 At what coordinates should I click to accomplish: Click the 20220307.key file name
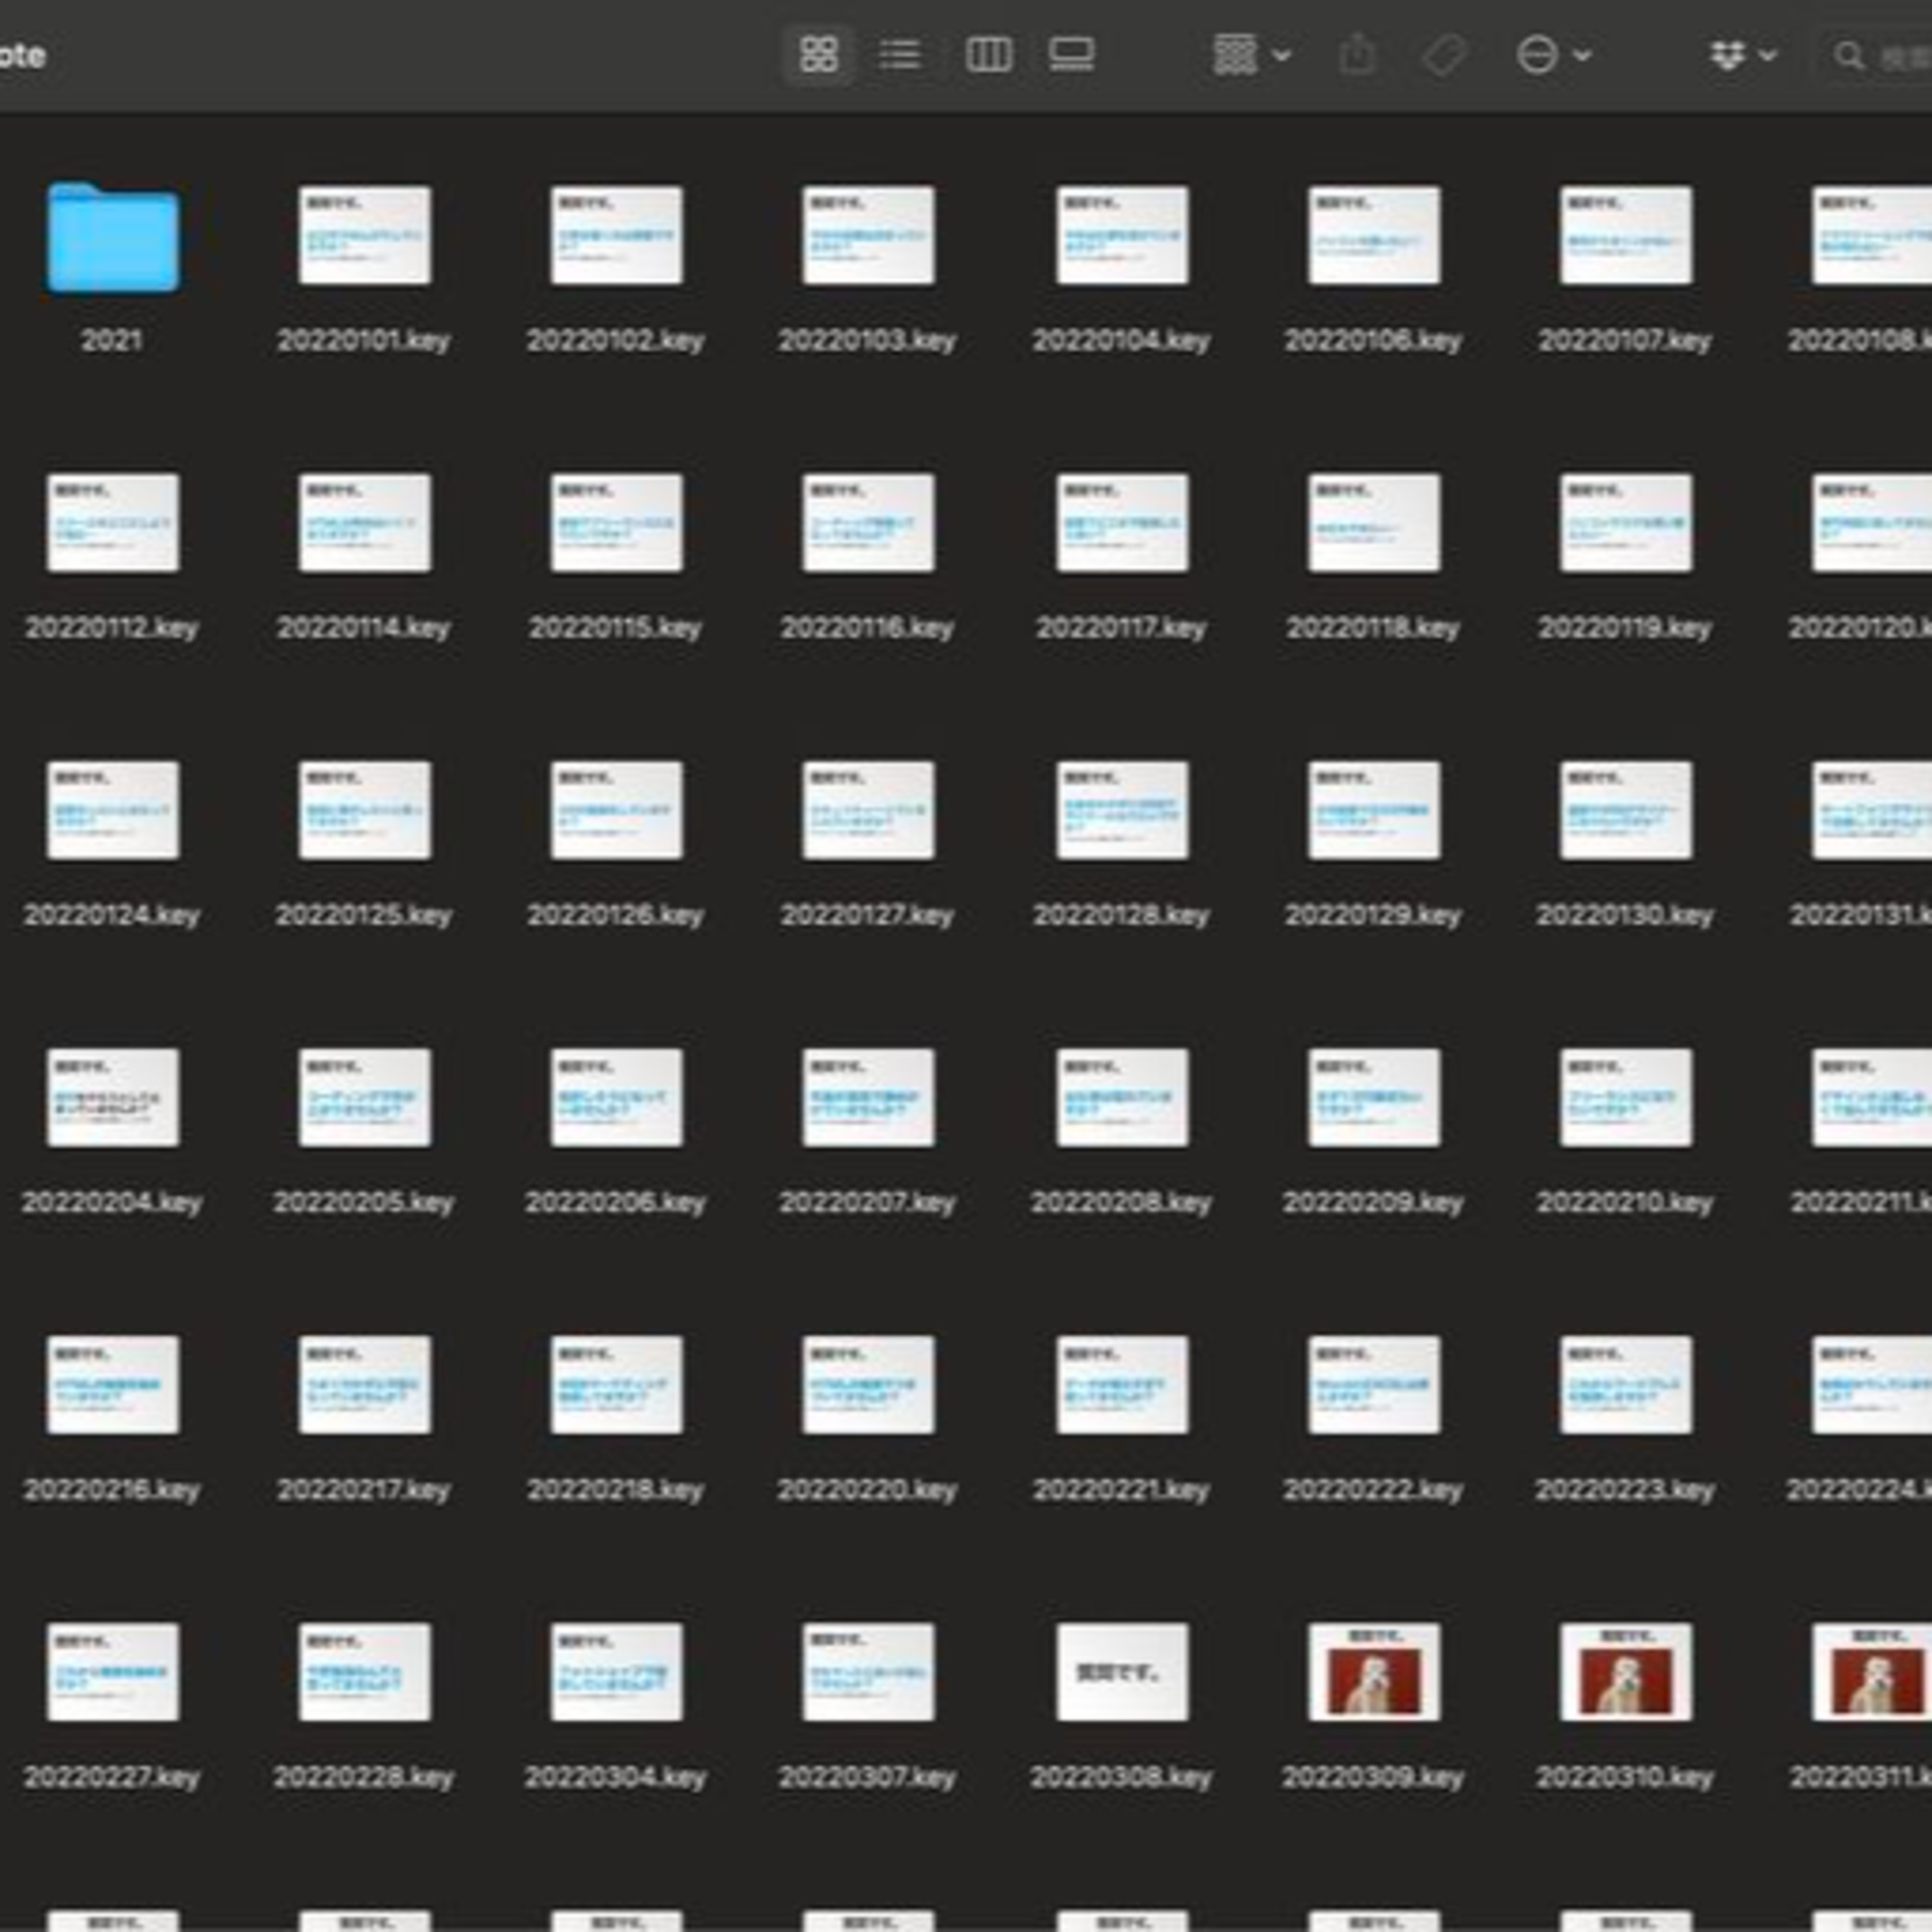pyautogui.click(x=868, y=1777)
